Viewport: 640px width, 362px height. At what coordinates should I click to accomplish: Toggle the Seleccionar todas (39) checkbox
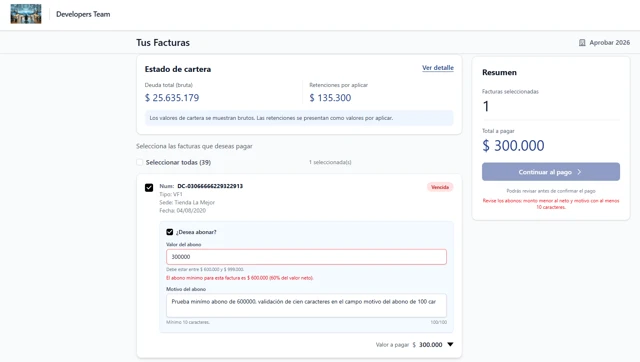[x=140, y=162]
